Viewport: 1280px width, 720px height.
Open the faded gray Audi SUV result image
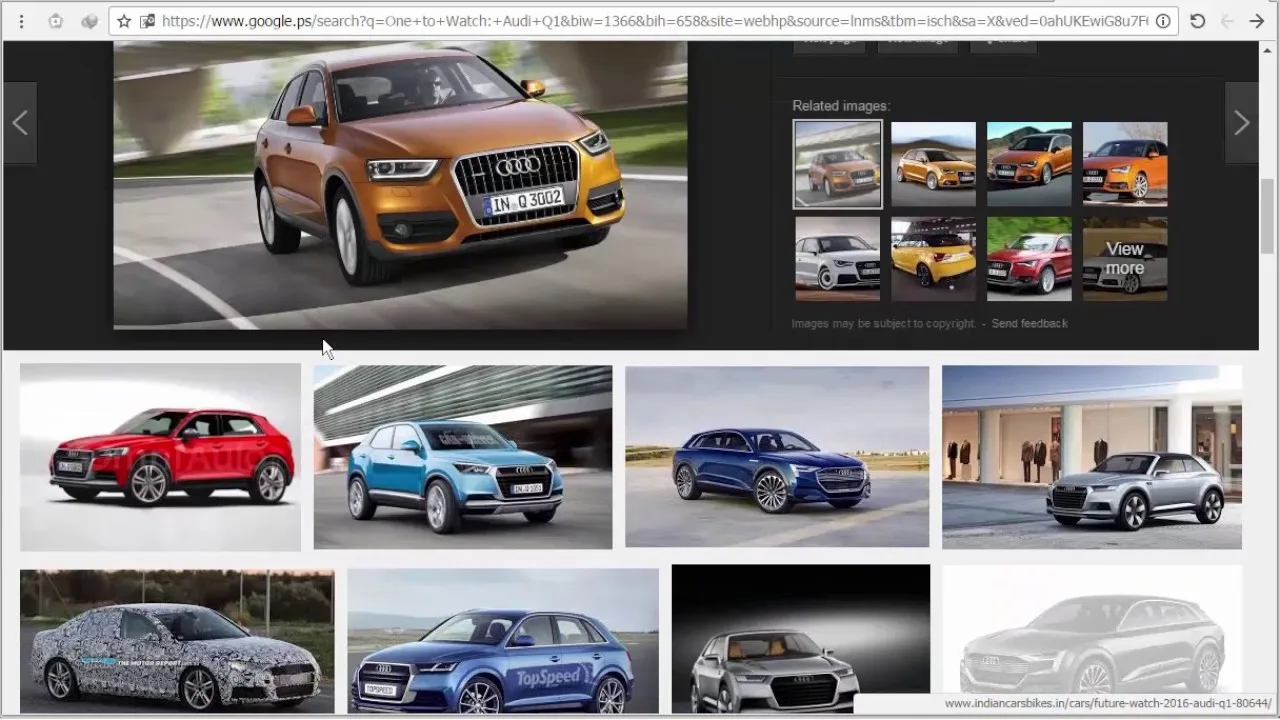tap(1092, 630)
